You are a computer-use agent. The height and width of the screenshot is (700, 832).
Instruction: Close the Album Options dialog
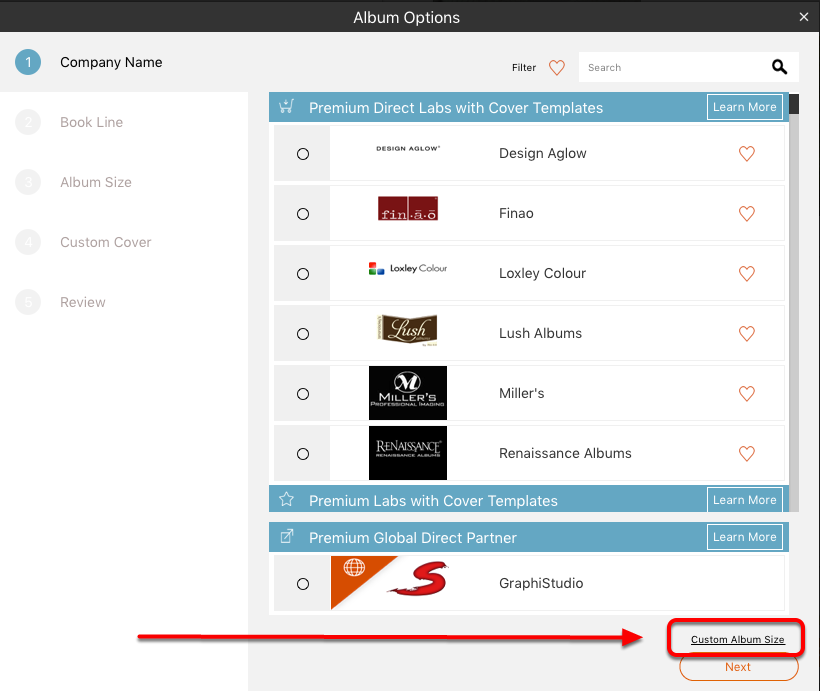pyautogui.click(x=804, y=17)
